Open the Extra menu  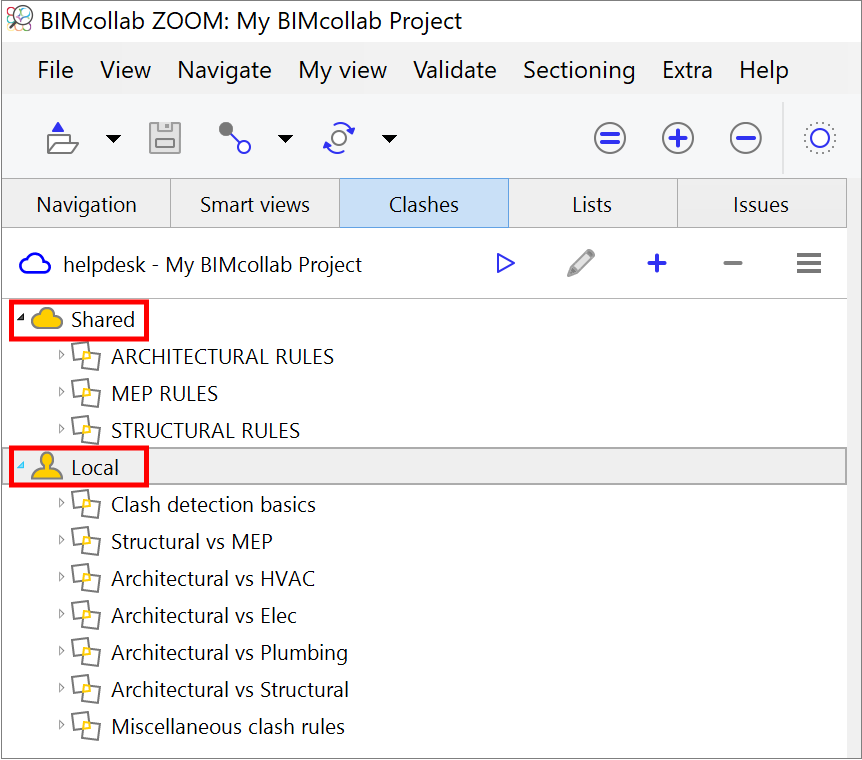pyautogui.click(x=687, y=70)
